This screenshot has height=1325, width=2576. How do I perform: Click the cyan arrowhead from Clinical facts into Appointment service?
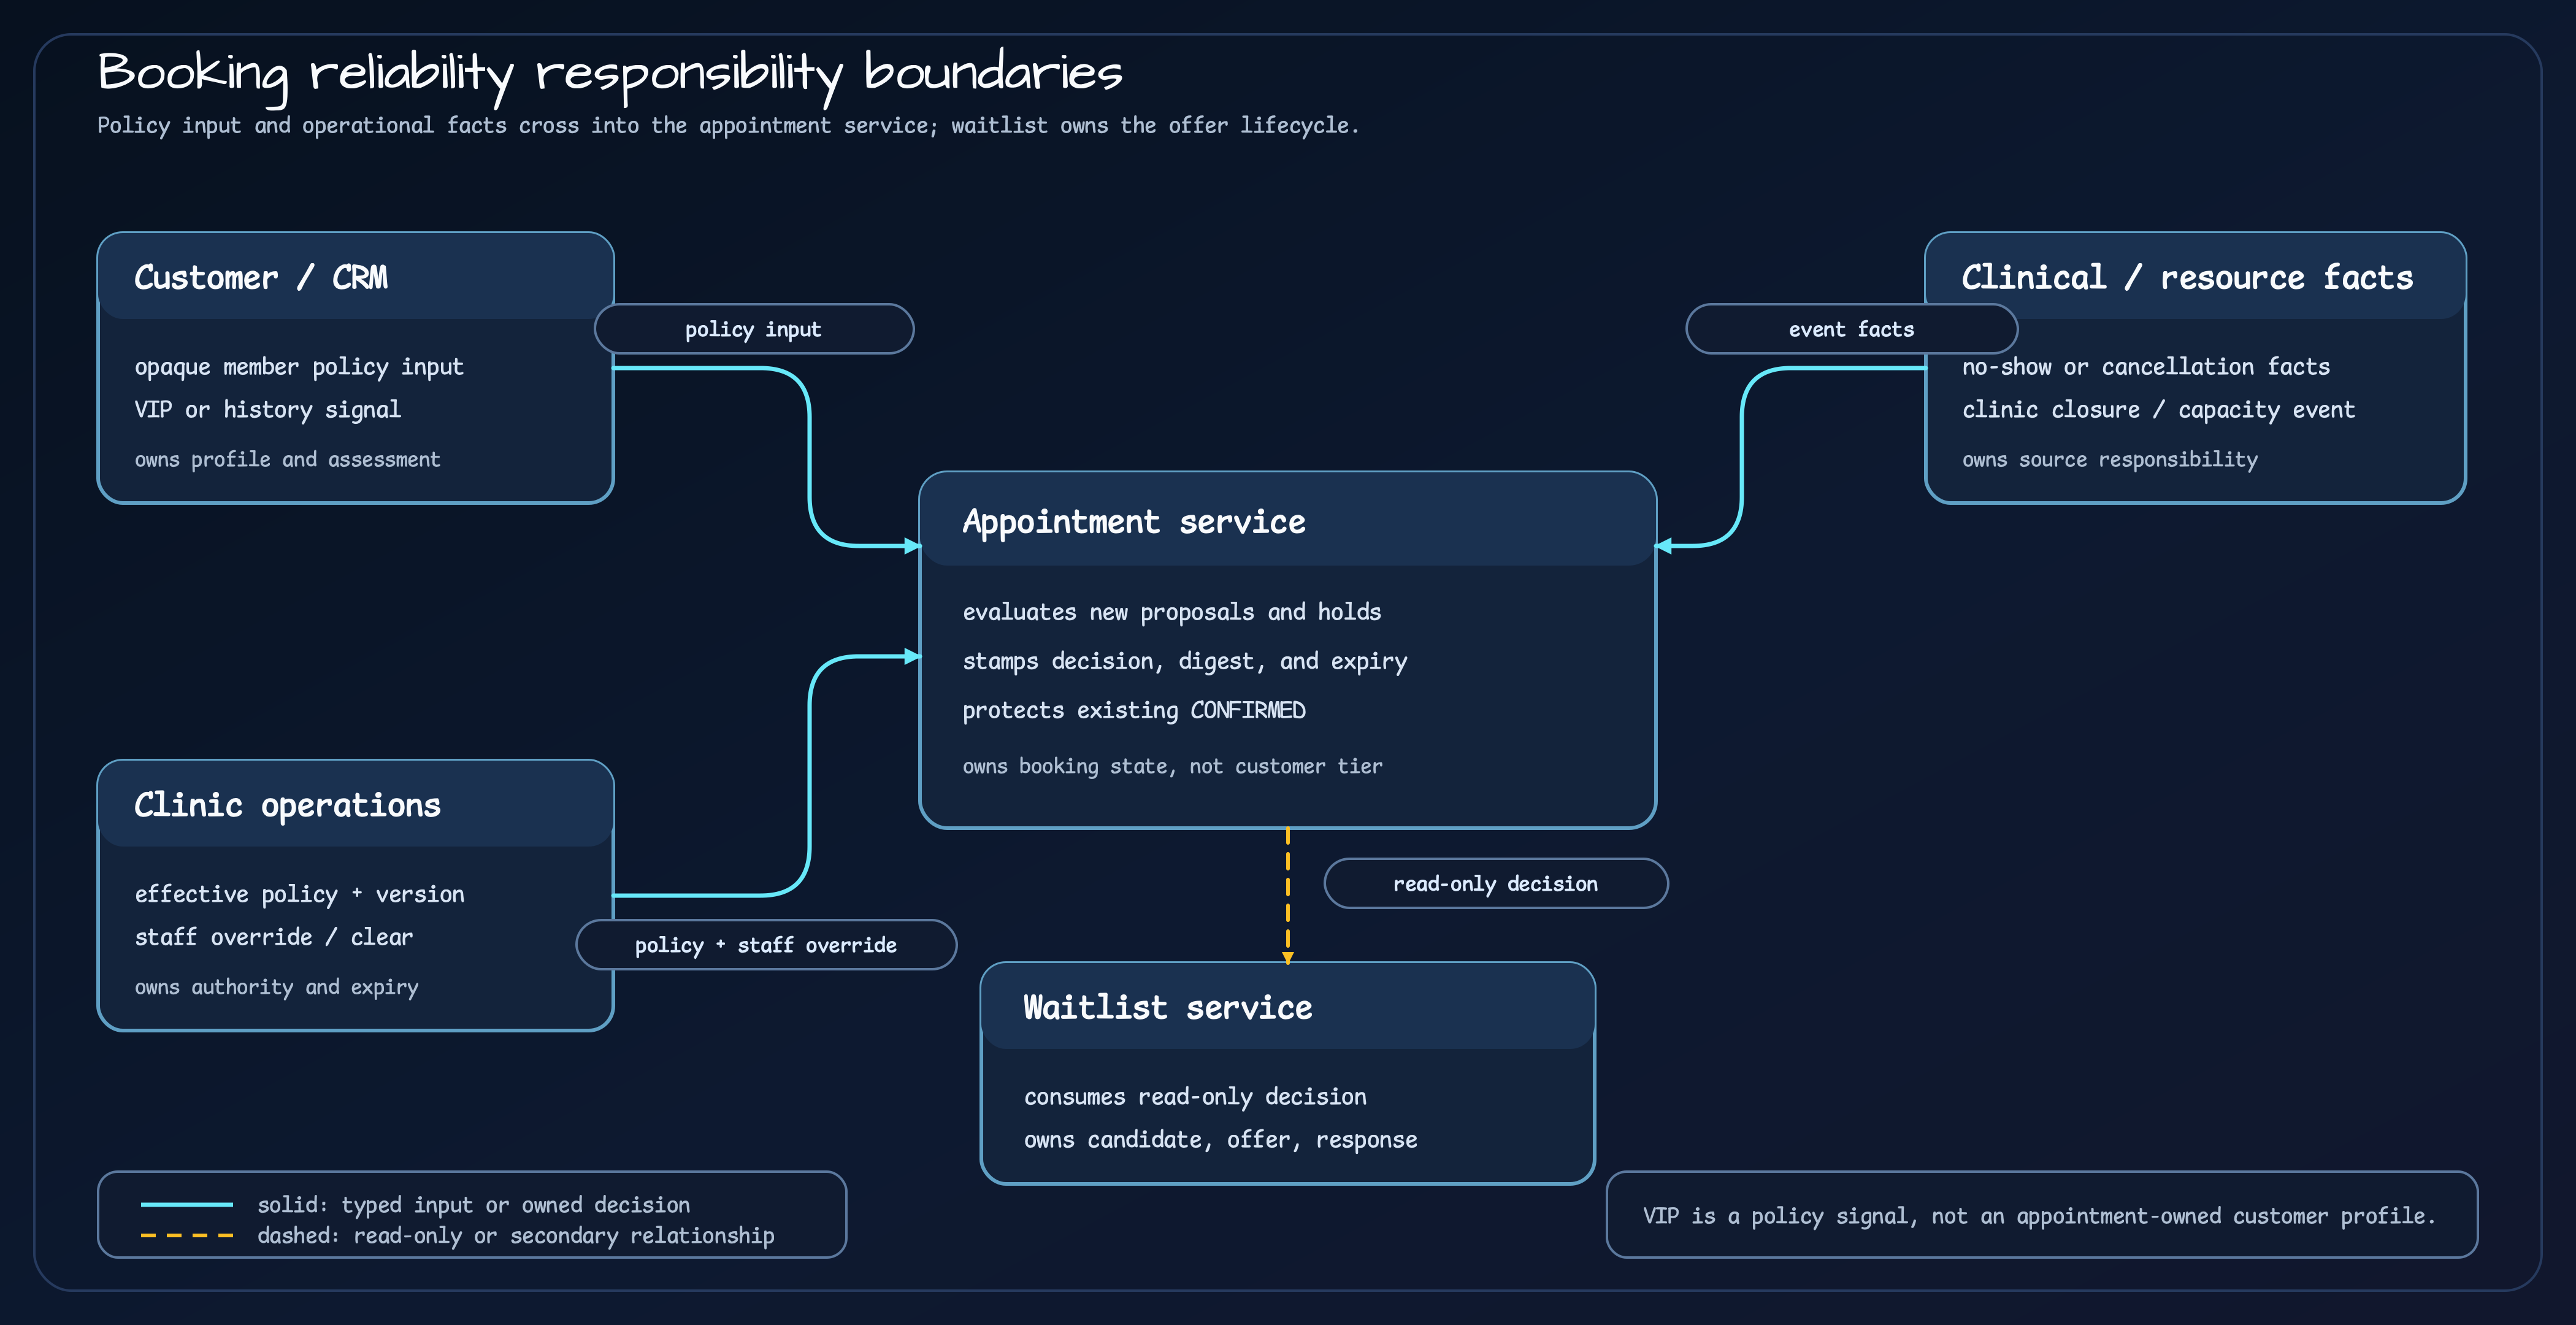1664,546
